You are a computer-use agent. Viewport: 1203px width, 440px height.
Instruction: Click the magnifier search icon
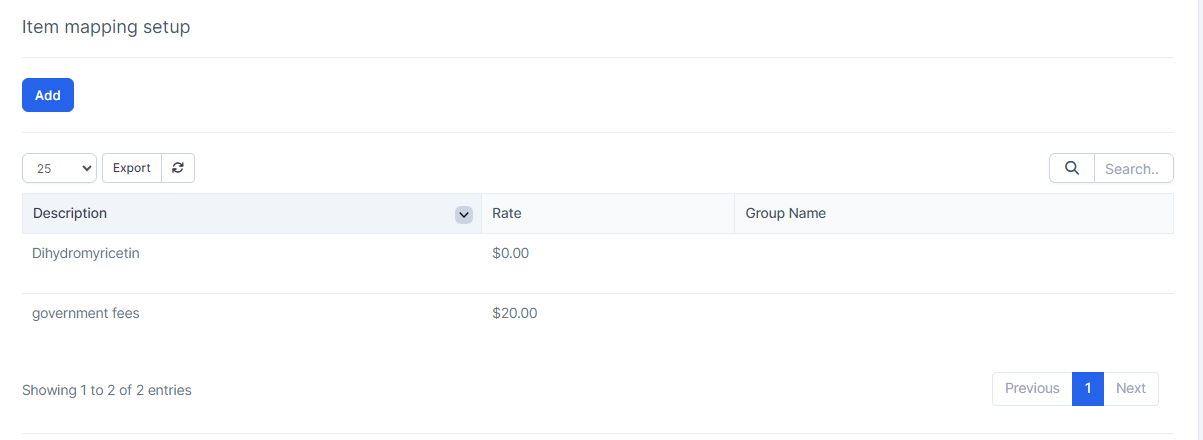point(1072,168)
